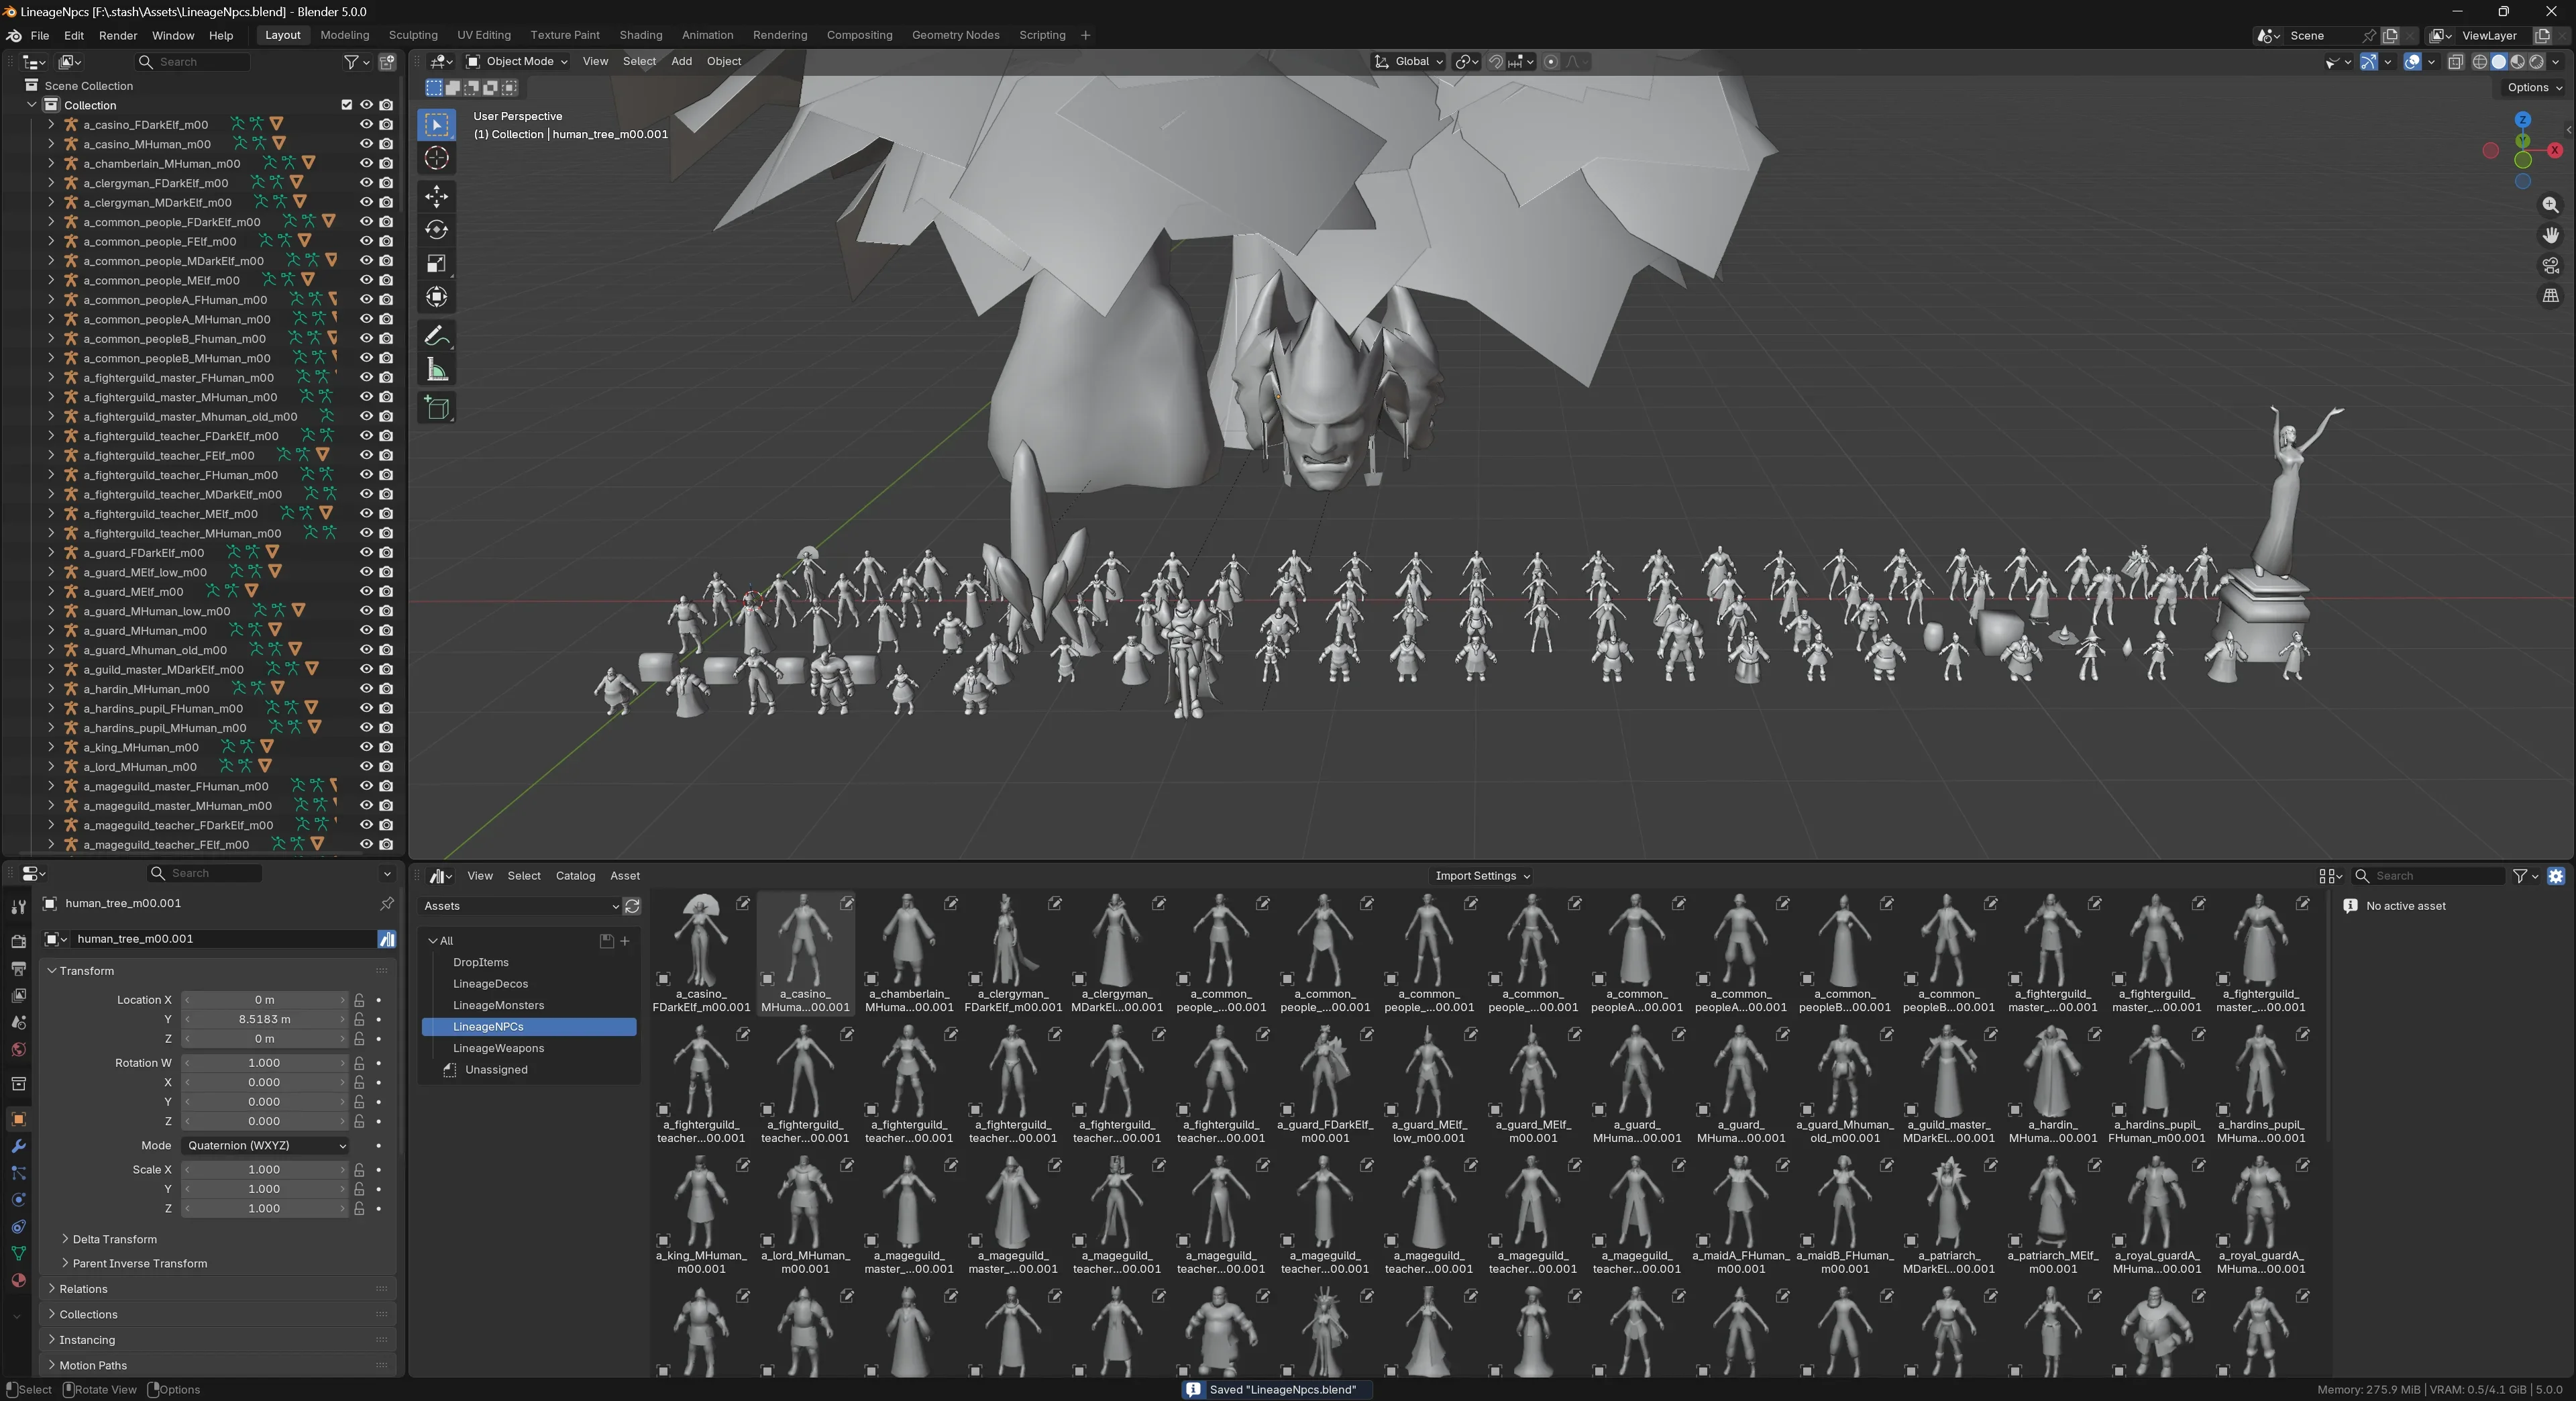Screen dimensions: 2576x1401
Task: Open the viewport Options dropdown
Action: (x=2534, y=88)
